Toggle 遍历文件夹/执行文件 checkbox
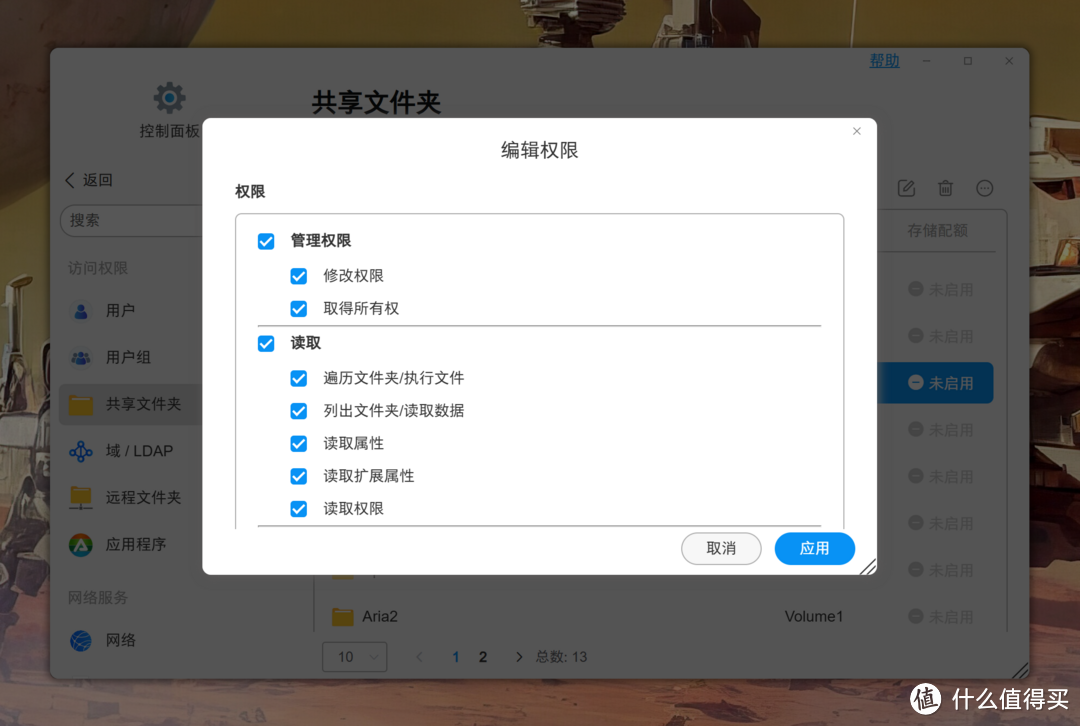 298,378
